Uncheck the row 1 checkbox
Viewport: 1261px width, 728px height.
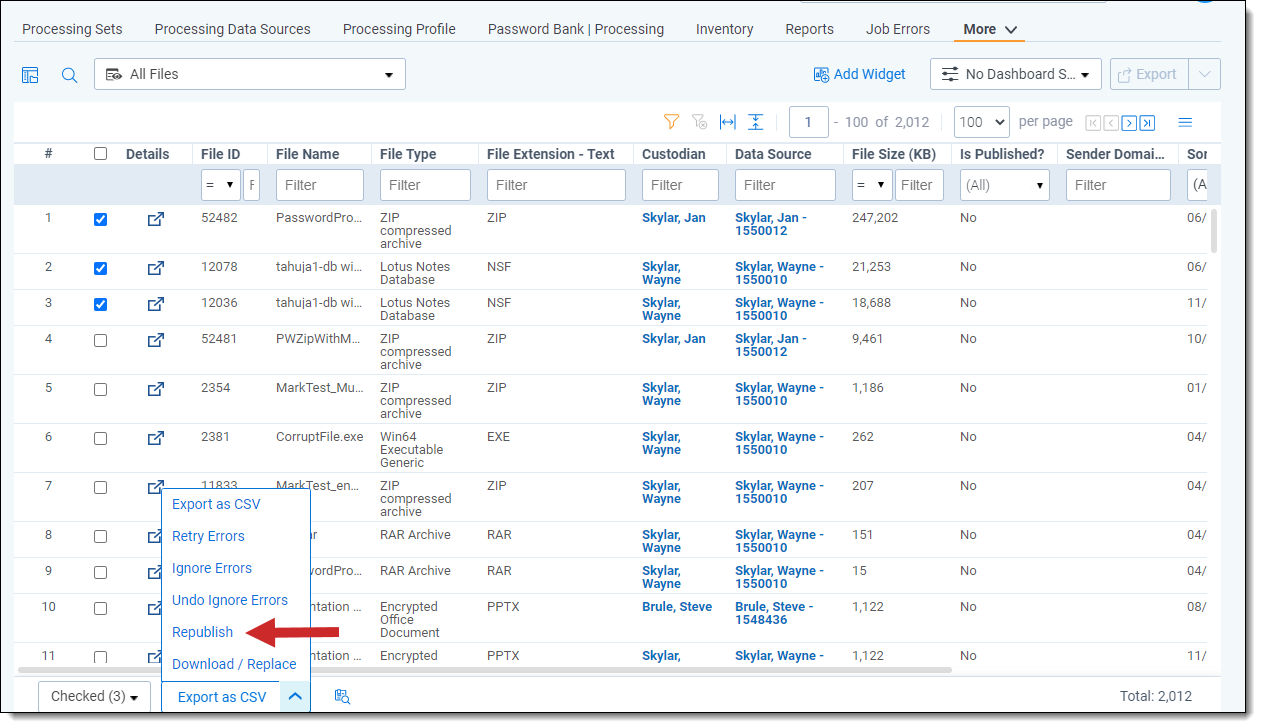click(x=100, y=219)
